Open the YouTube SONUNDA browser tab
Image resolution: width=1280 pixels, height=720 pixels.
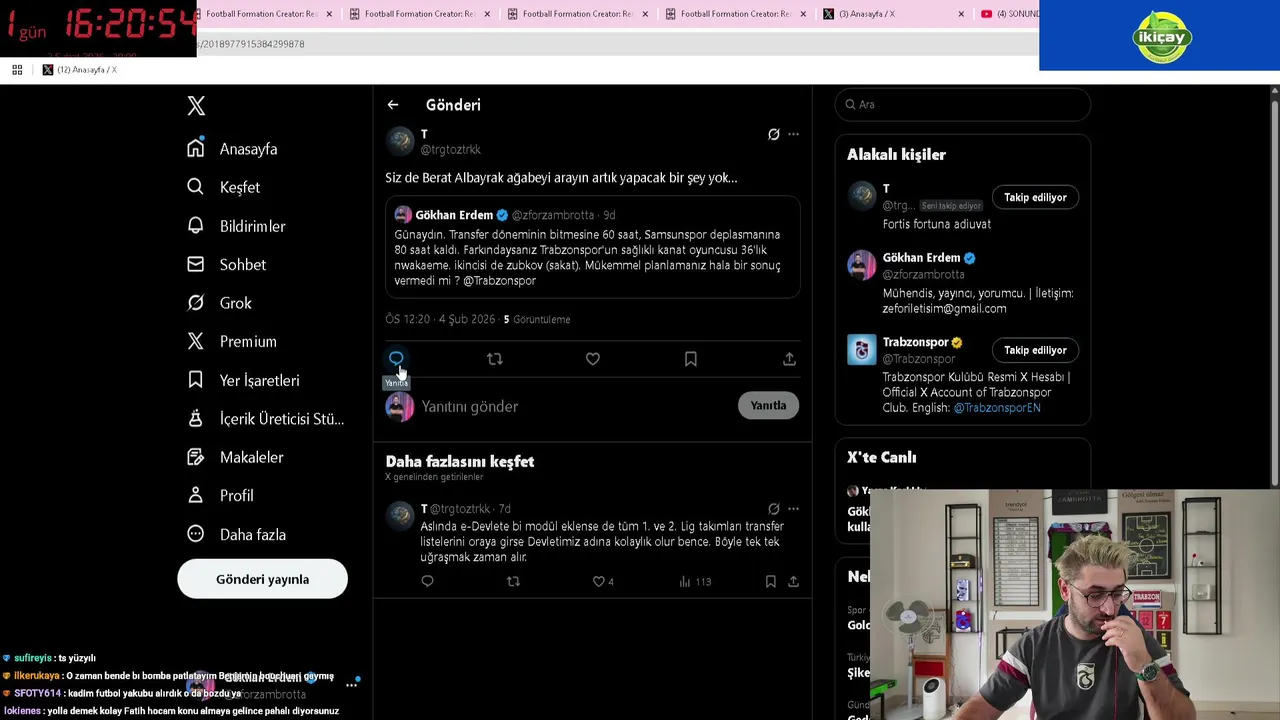coord(1010,14)
